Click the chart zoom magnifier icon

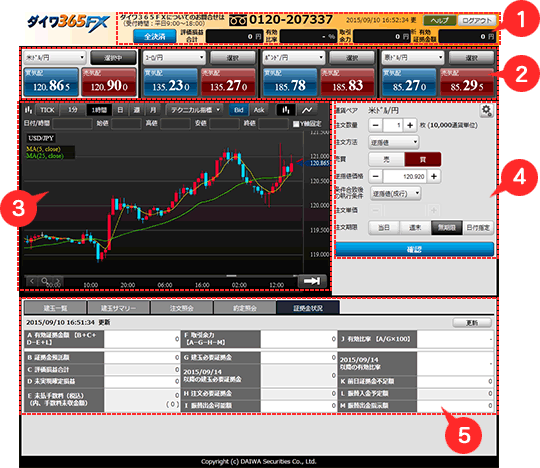(x=44, y=281)
